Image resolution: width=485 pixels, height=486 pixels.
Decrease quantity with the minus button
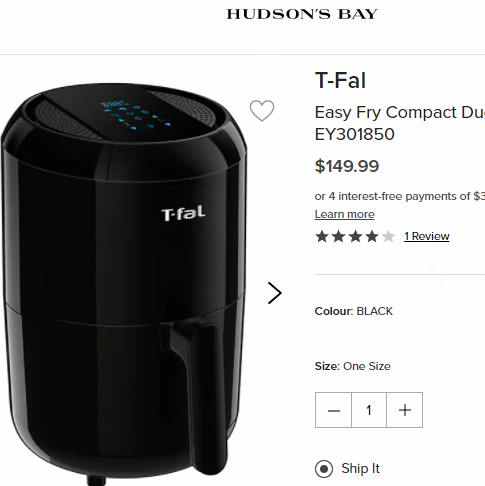tap(333, 410)
